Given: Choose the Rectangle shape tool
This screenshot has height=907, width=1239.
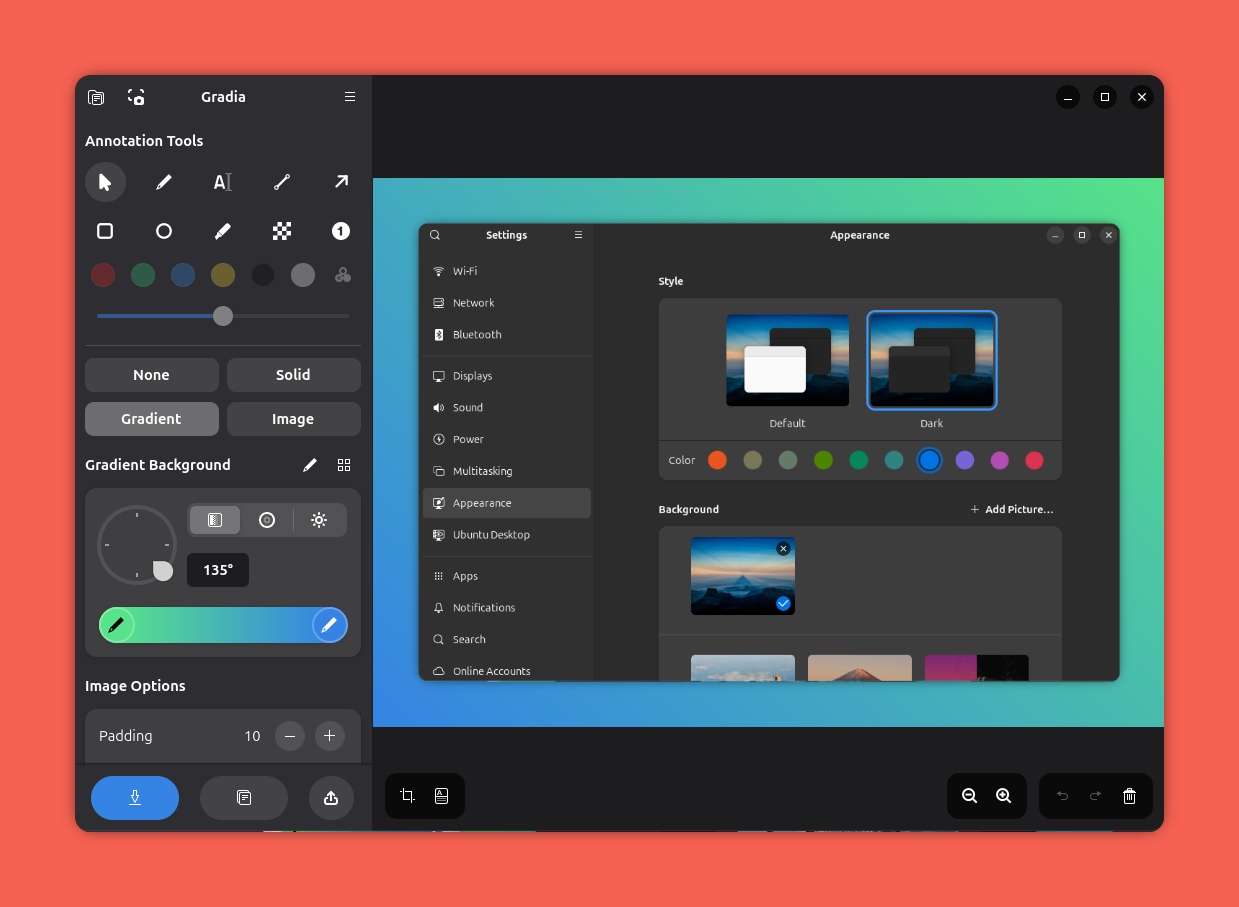Looking at the screenshot, I should (x=105, y=231).
